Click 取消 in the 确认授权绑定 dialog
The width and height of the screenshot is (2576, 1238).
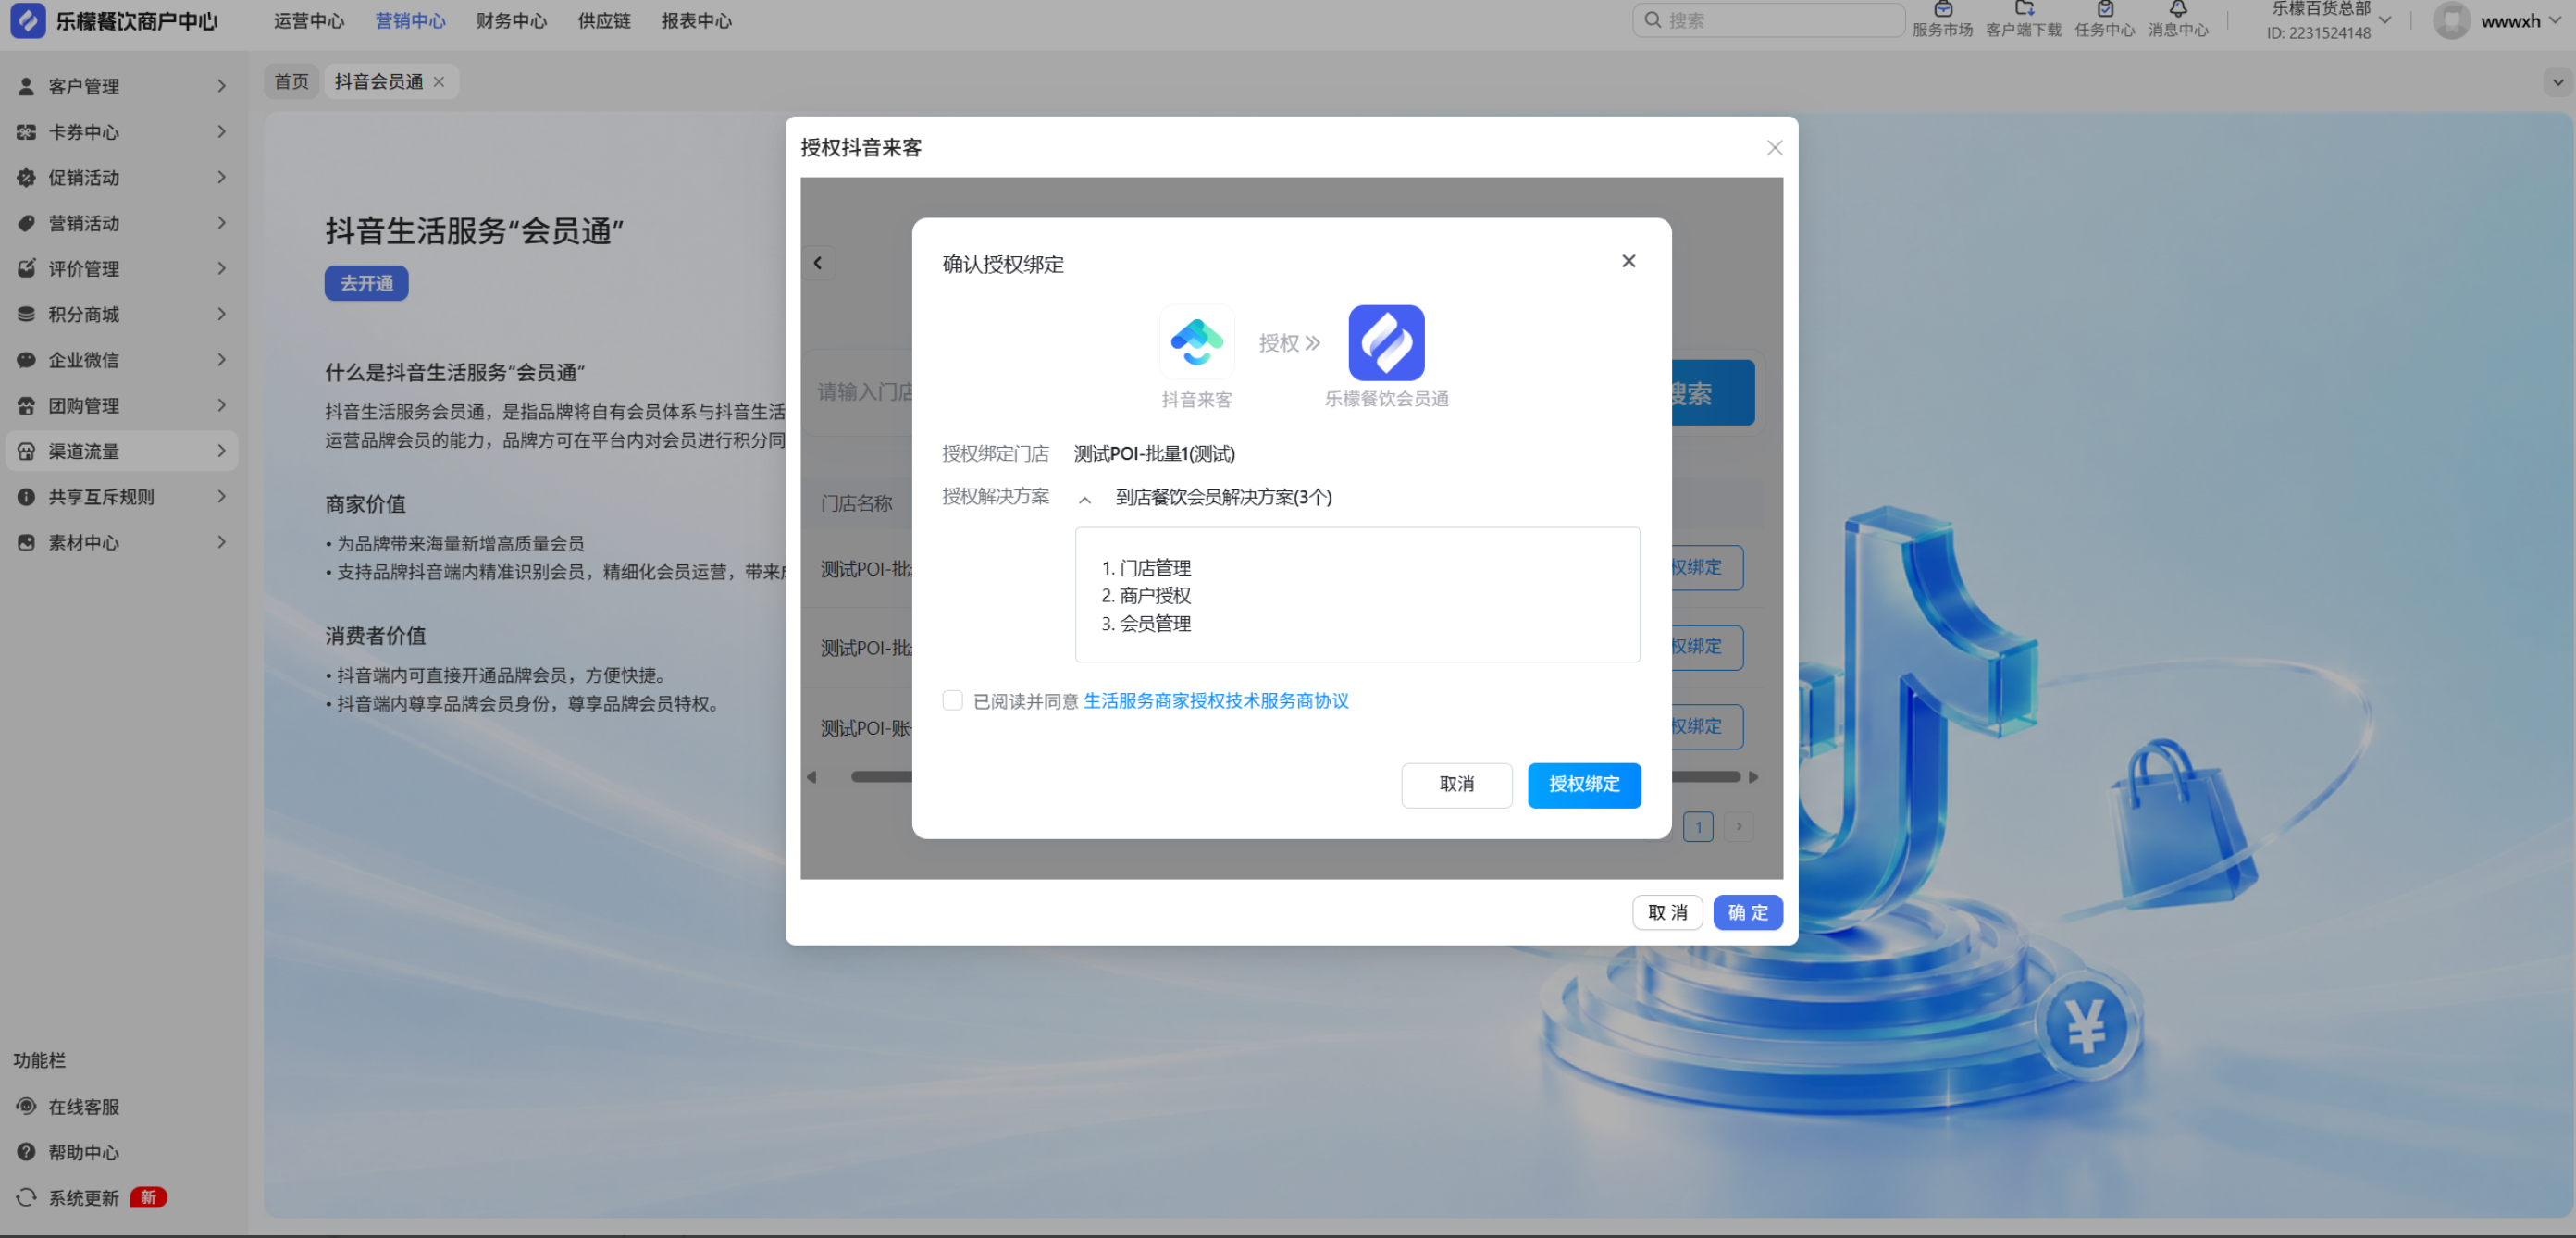click(x=1456, y=785)
